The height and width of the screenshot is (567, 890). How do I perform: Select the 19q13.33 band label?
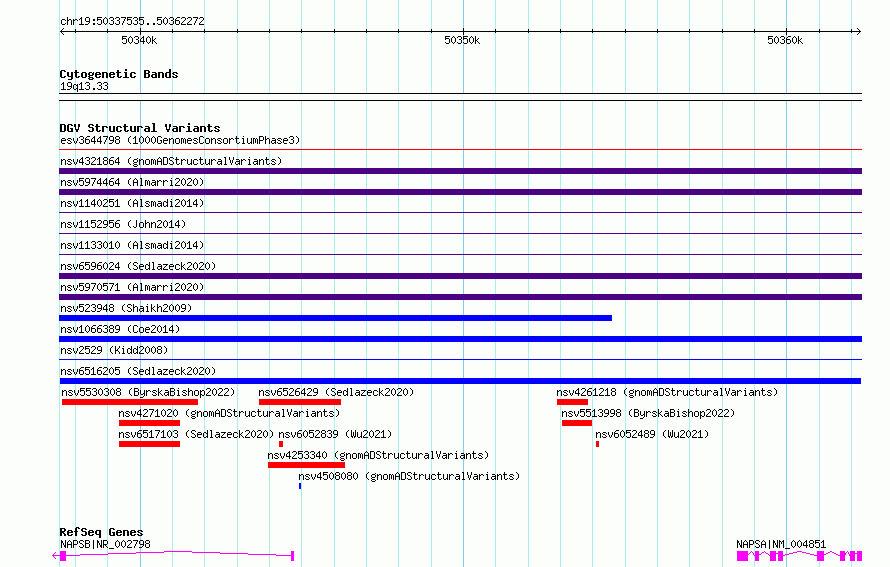tap(84, 86)
